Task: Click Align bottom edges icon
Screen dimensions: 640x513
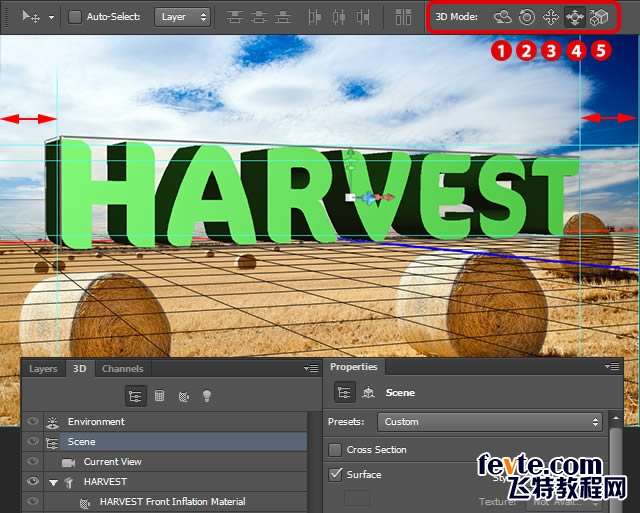Action: click(283, 17)
